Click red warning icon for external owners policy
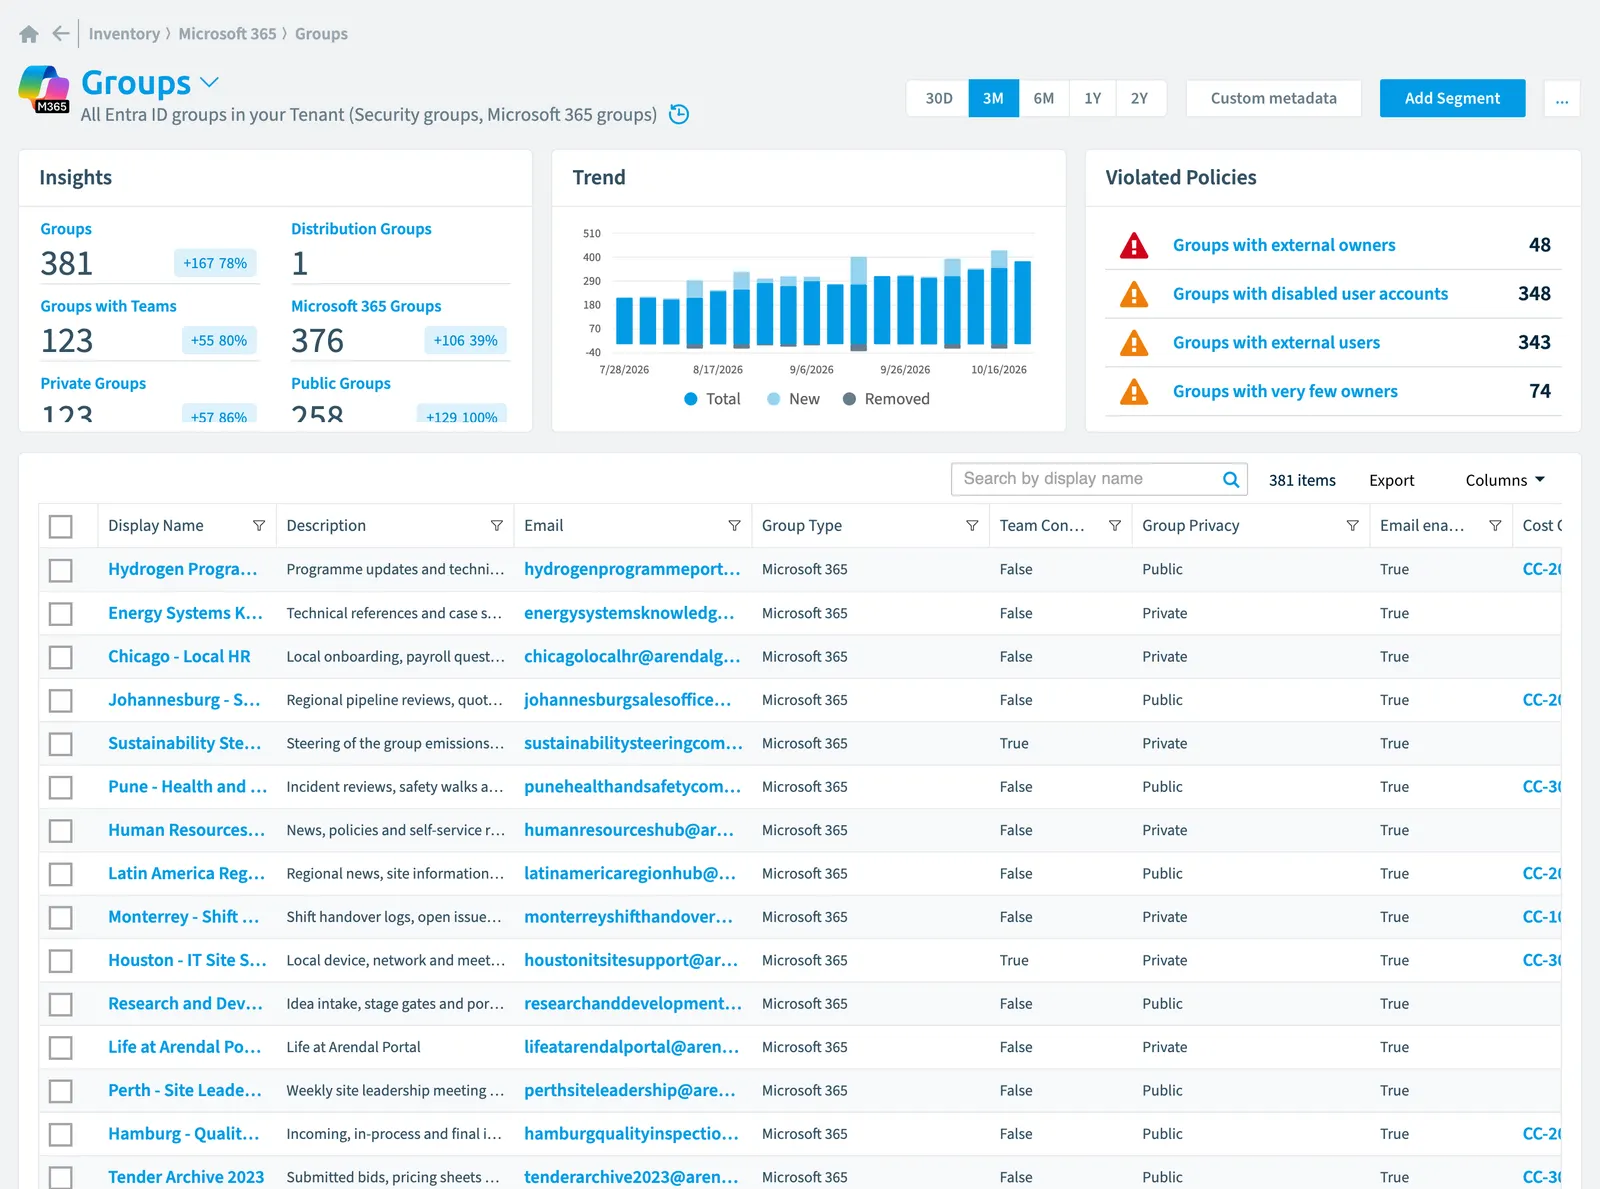 tap(1134, 245)
